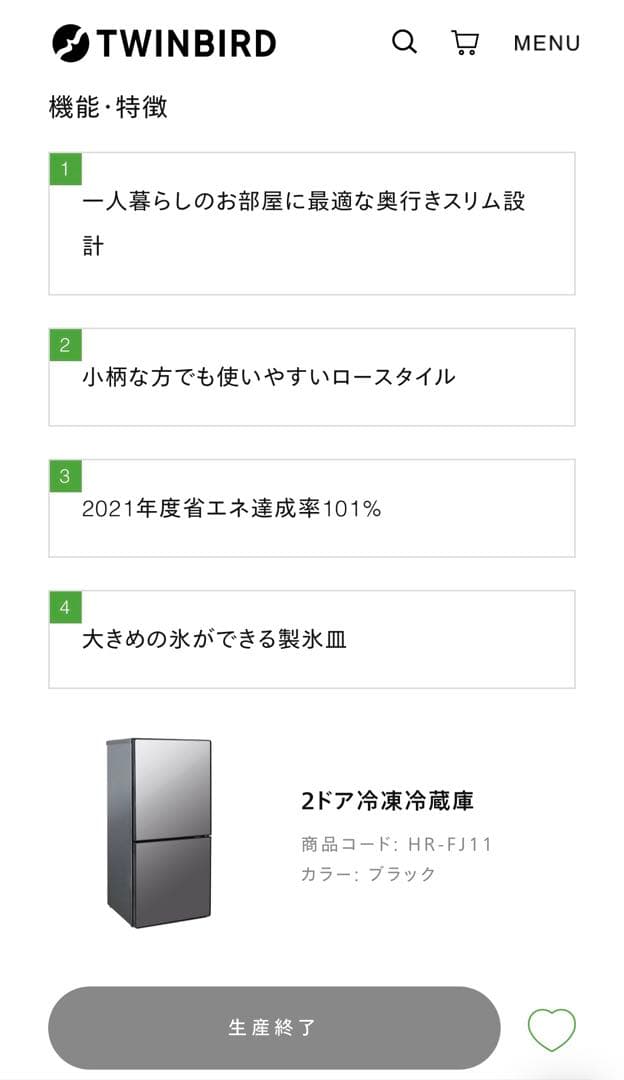Click the product name 2ドア冷凍冷蔵庫
This screenshot has height=1080, width=624.
click(x=388, y=802)
